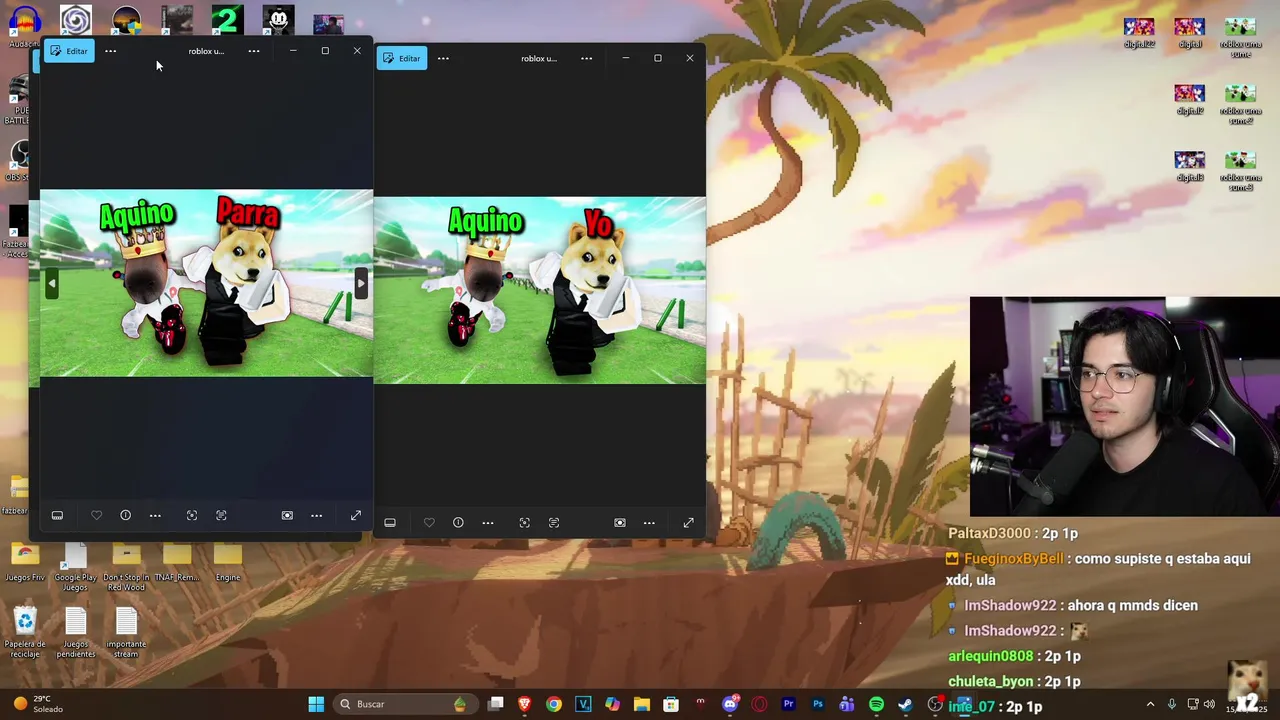Select Don't Stop In Red Wood folder
The image size is (1280, 720).
(126, 567)
